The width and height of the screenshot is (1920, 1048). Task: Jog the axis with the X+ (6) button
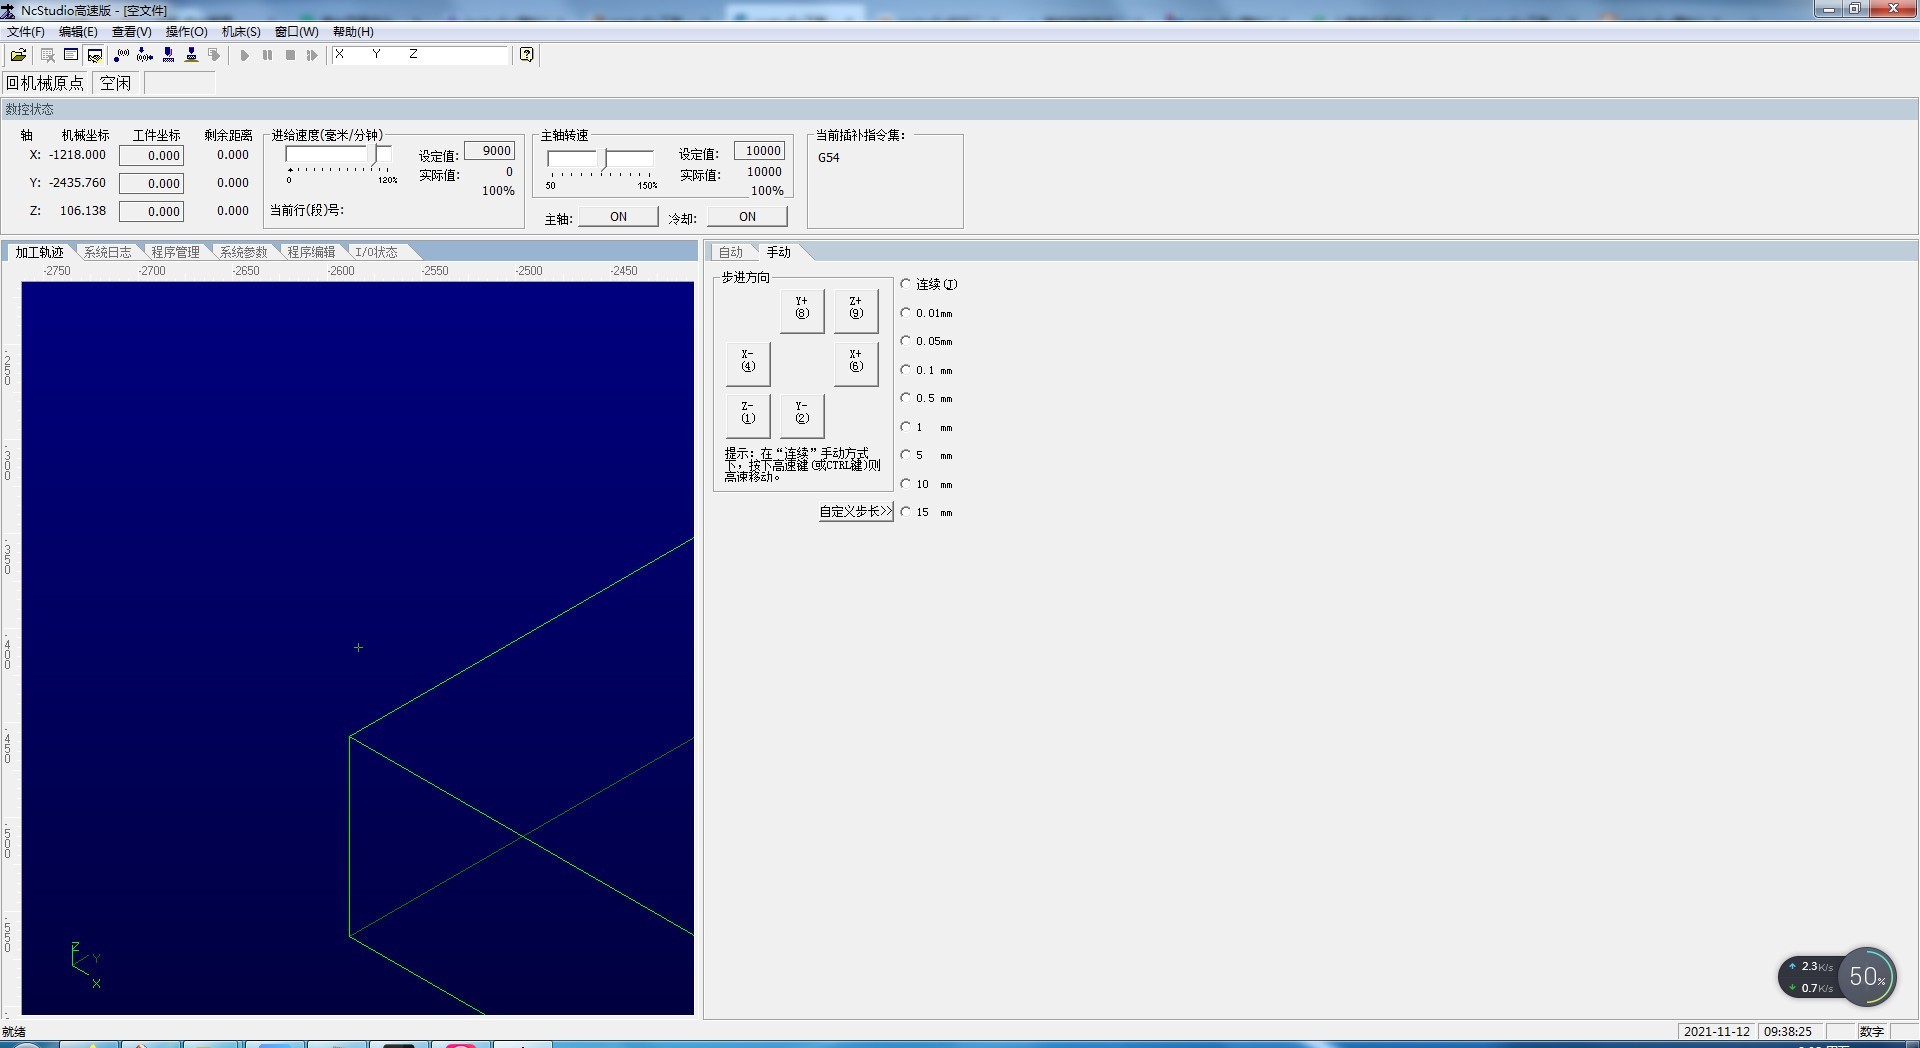pos(856,364)
